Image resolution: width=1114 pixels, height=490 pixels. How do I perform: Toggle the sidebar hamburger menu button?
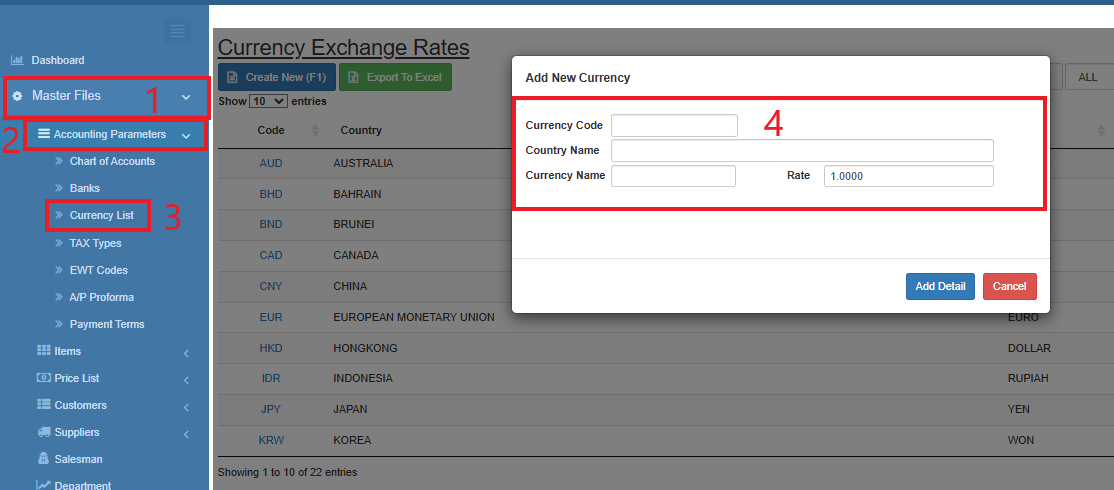click(177, 31)
